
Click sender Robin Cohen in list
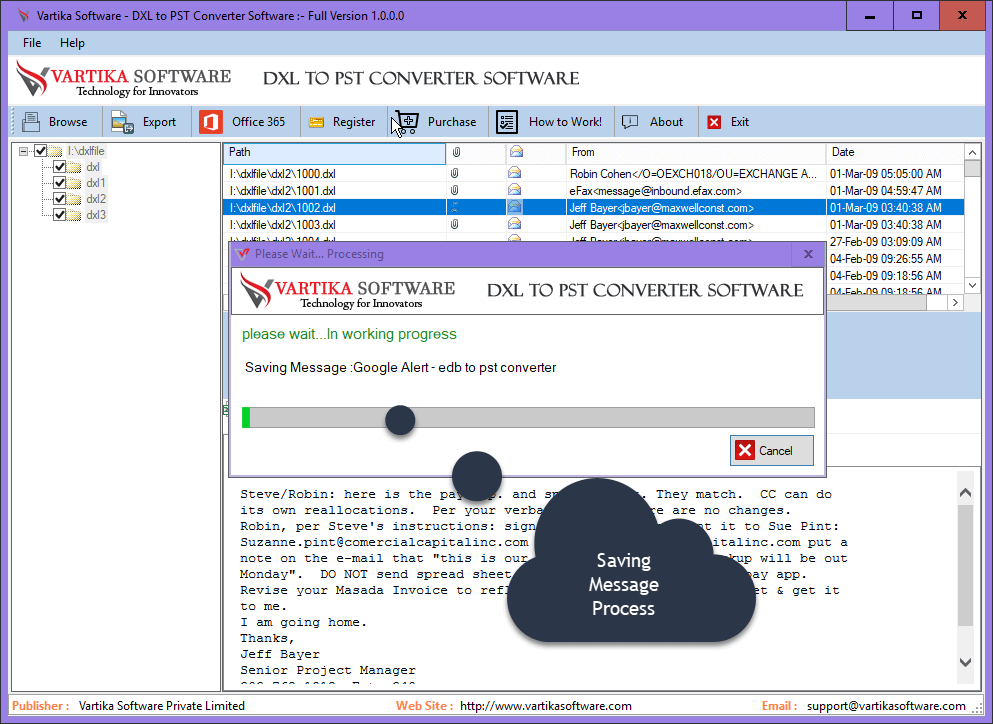point(693,174)
